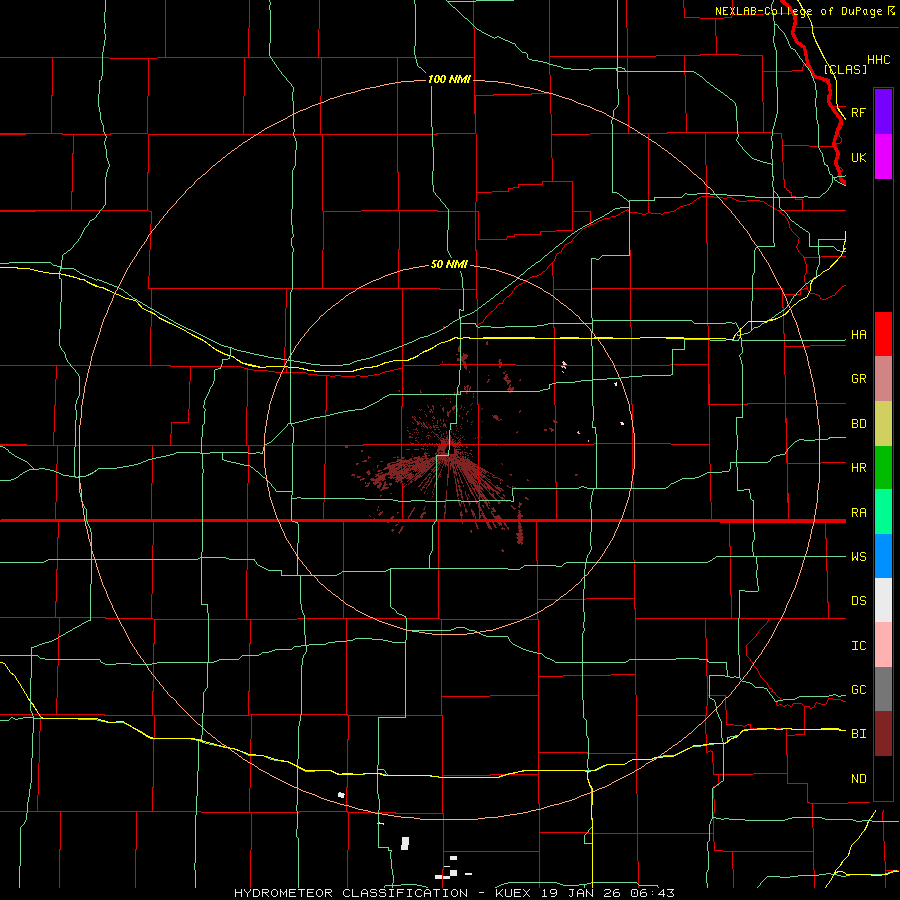Click the KUEX radar site at center of echoes
This screenshot has width=900, height=900.
[x=449, y=448]
